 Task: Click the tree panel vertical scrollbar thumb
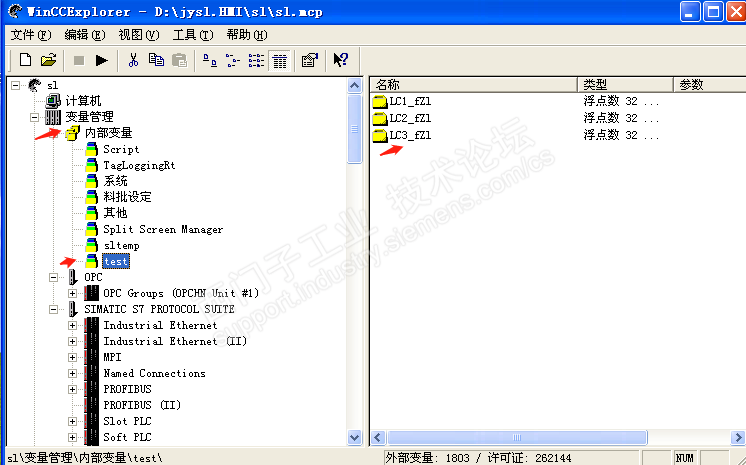[354, 129]
